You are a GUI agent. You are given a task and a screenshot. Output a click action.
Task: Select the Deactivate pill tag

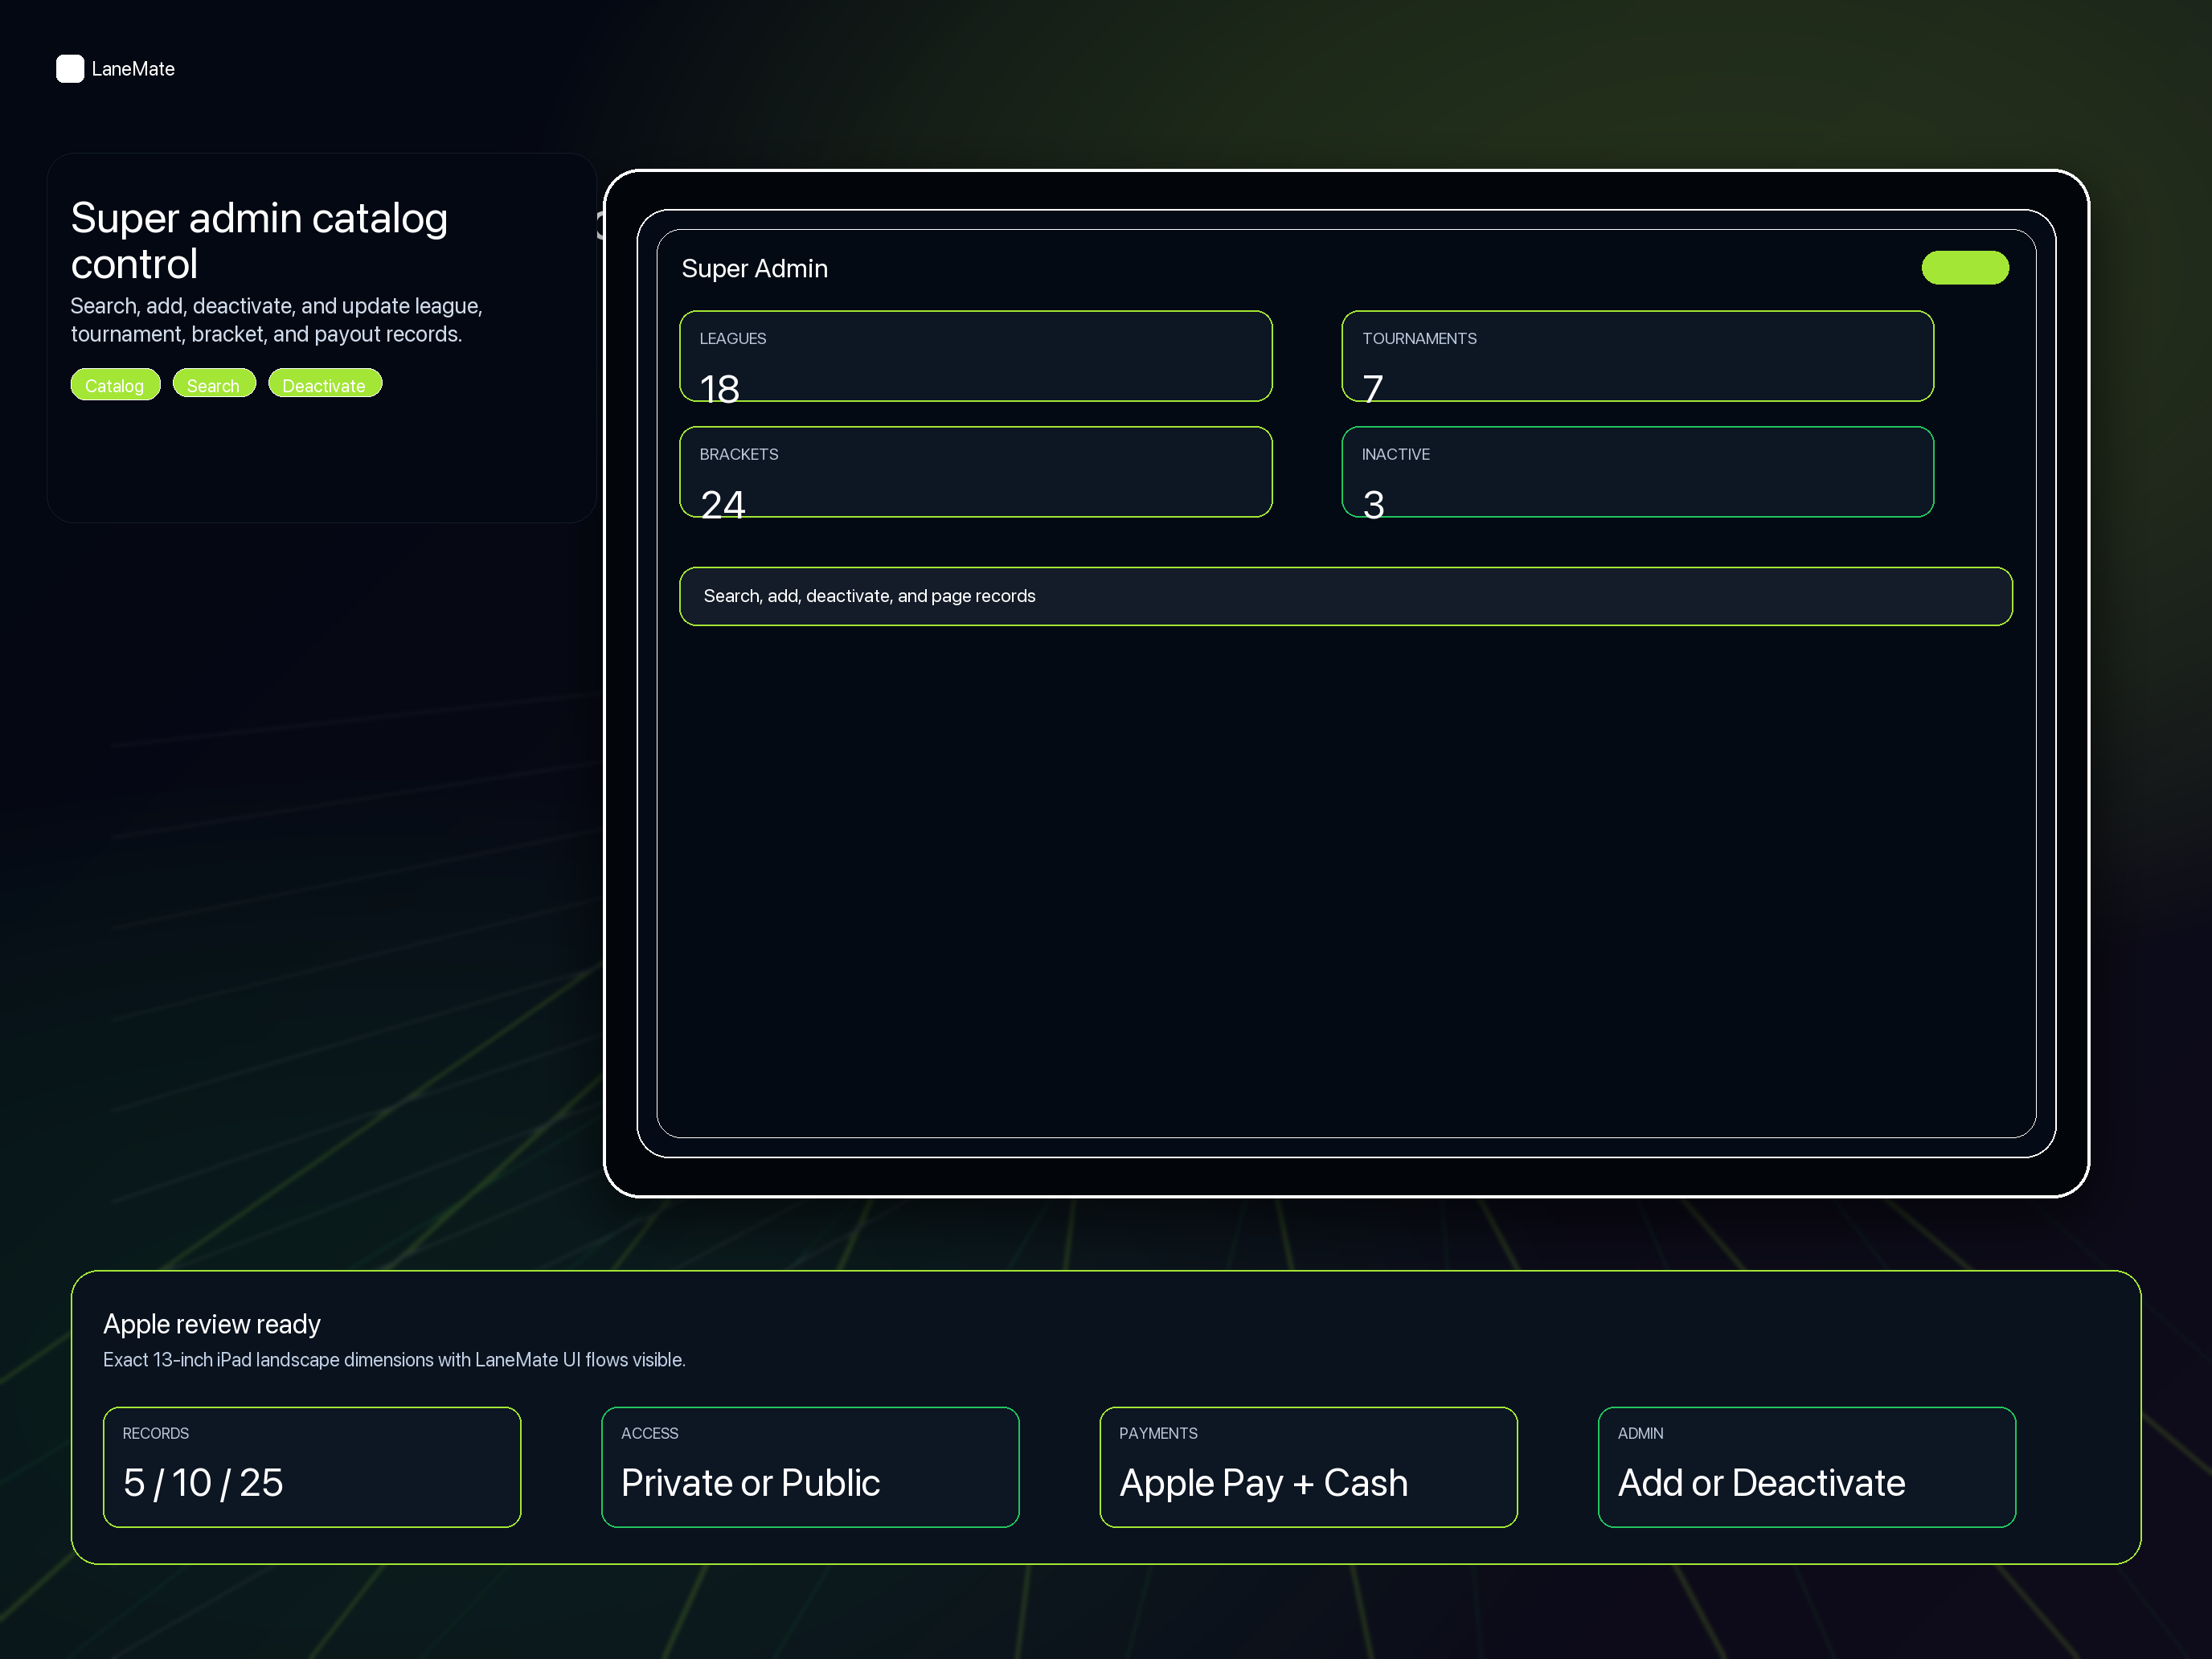click(x=325, y=384)
